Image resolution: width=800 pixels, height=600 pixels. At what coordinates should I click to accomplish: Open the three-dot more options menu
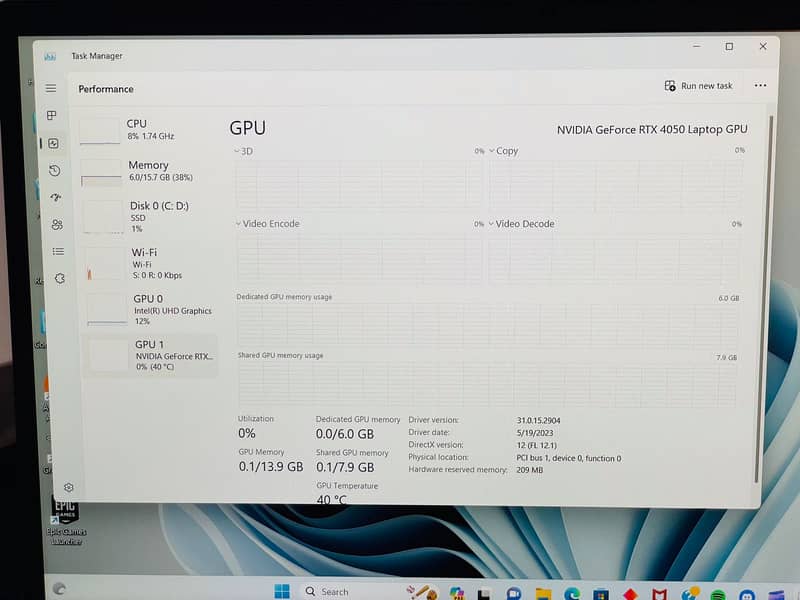[760, 85]
